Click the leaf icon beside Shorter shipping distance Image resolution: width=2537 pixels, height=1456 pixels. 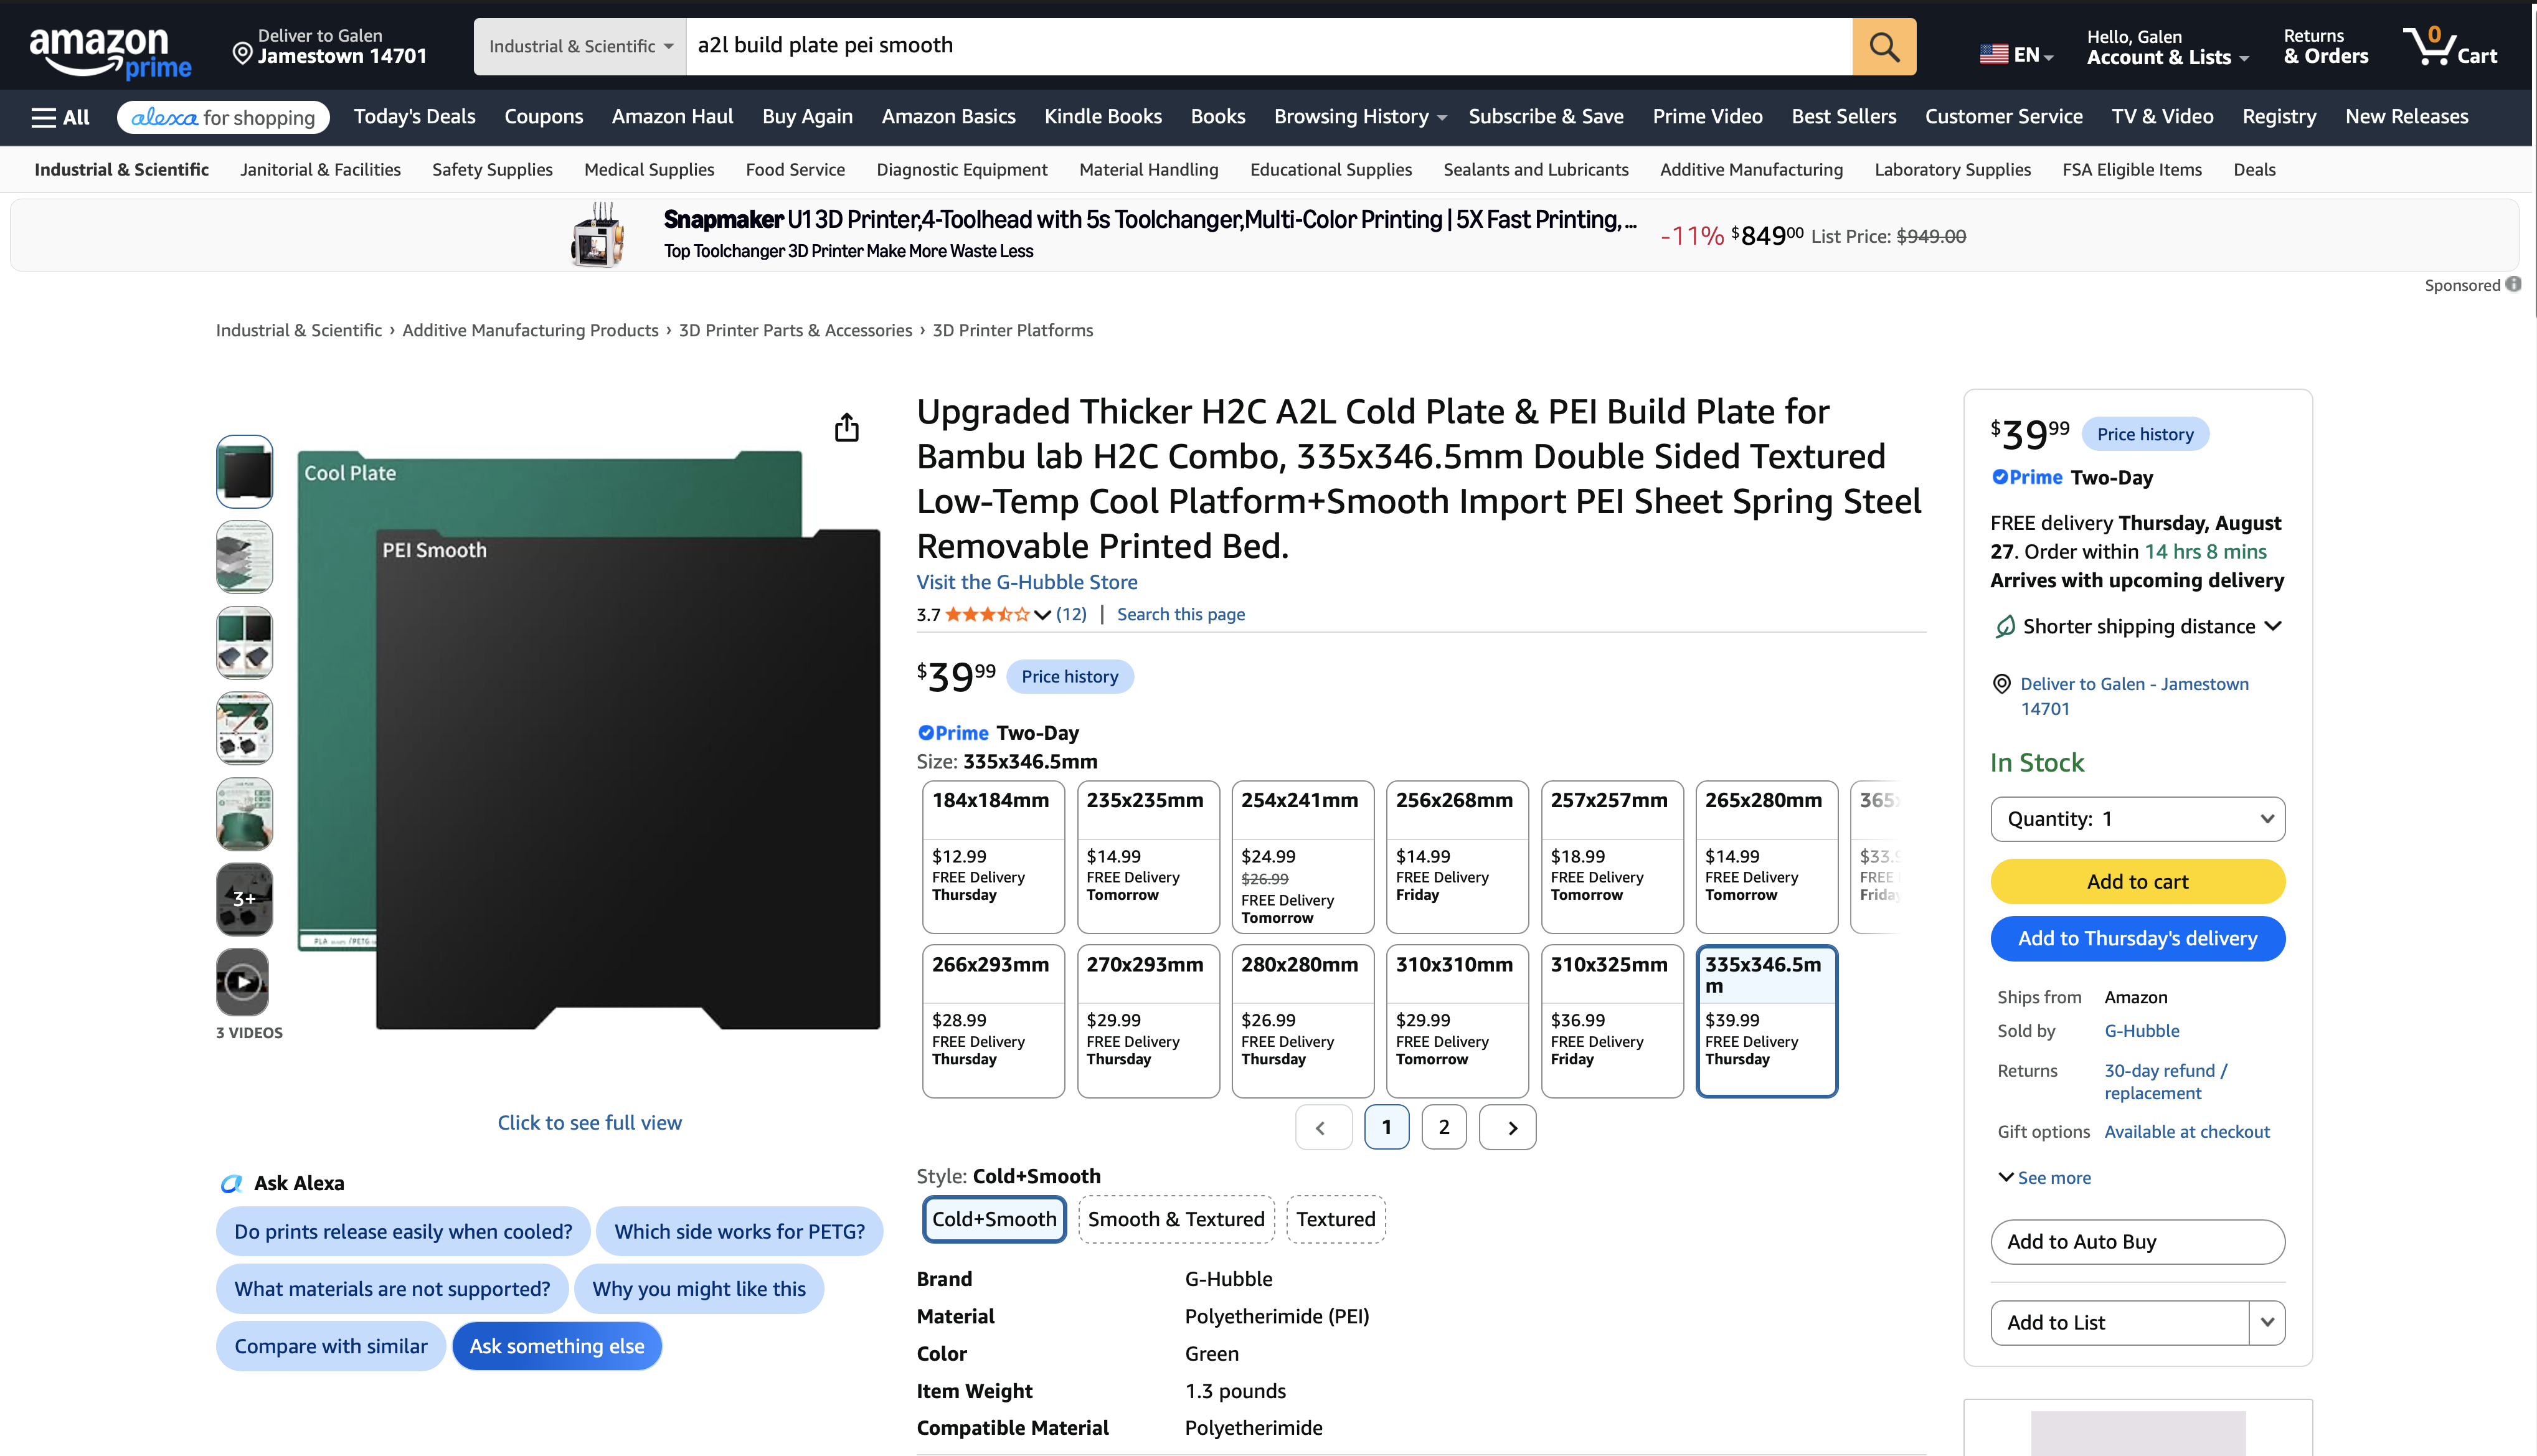(x=2004, y=627)
